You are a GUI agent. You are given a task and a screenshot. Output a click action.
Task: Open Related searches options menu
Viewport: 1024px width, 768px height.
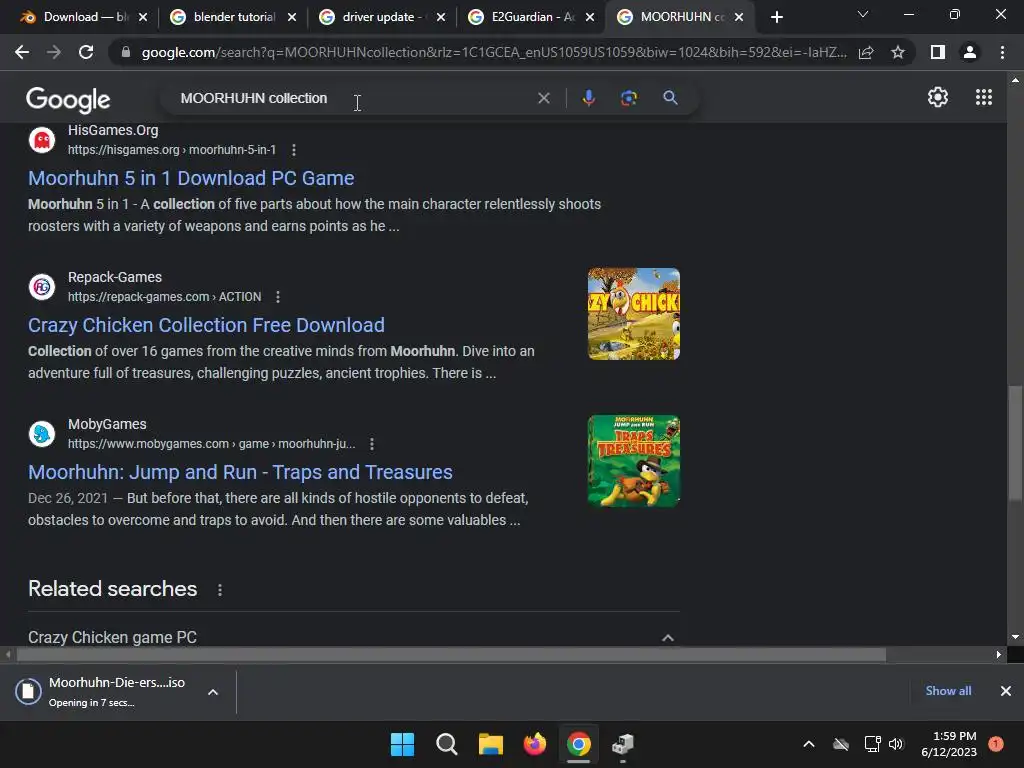(220, 590)
